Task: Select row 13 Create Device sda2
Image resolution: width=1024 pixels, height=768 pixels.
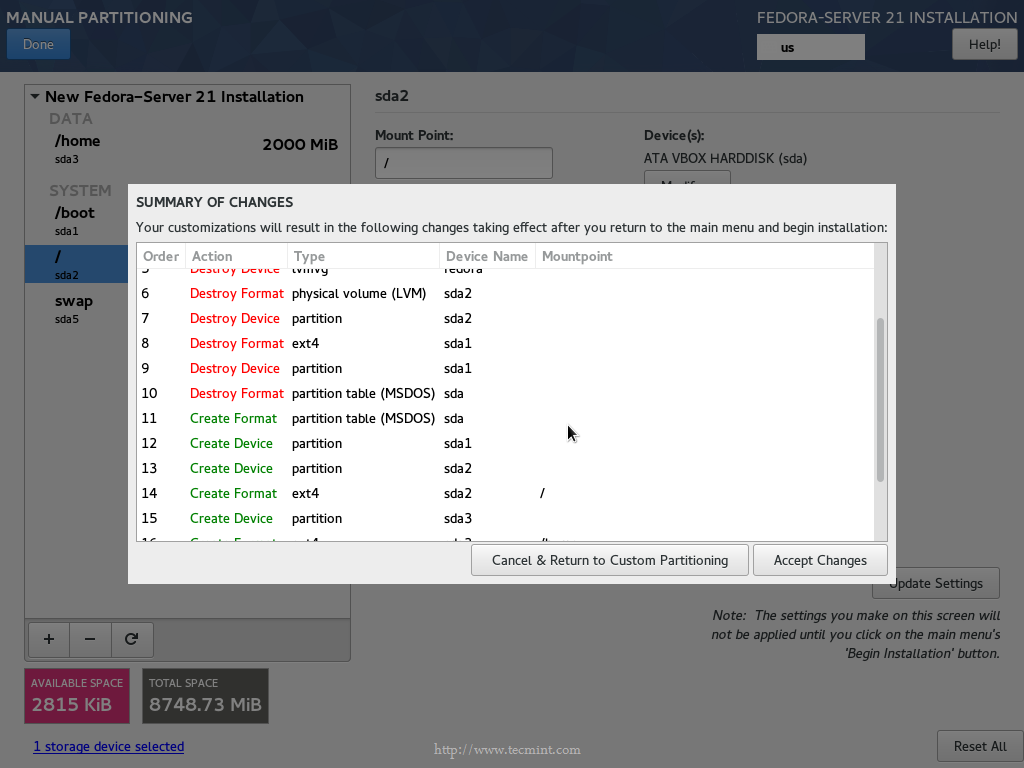Action: [x=505, y=468]
